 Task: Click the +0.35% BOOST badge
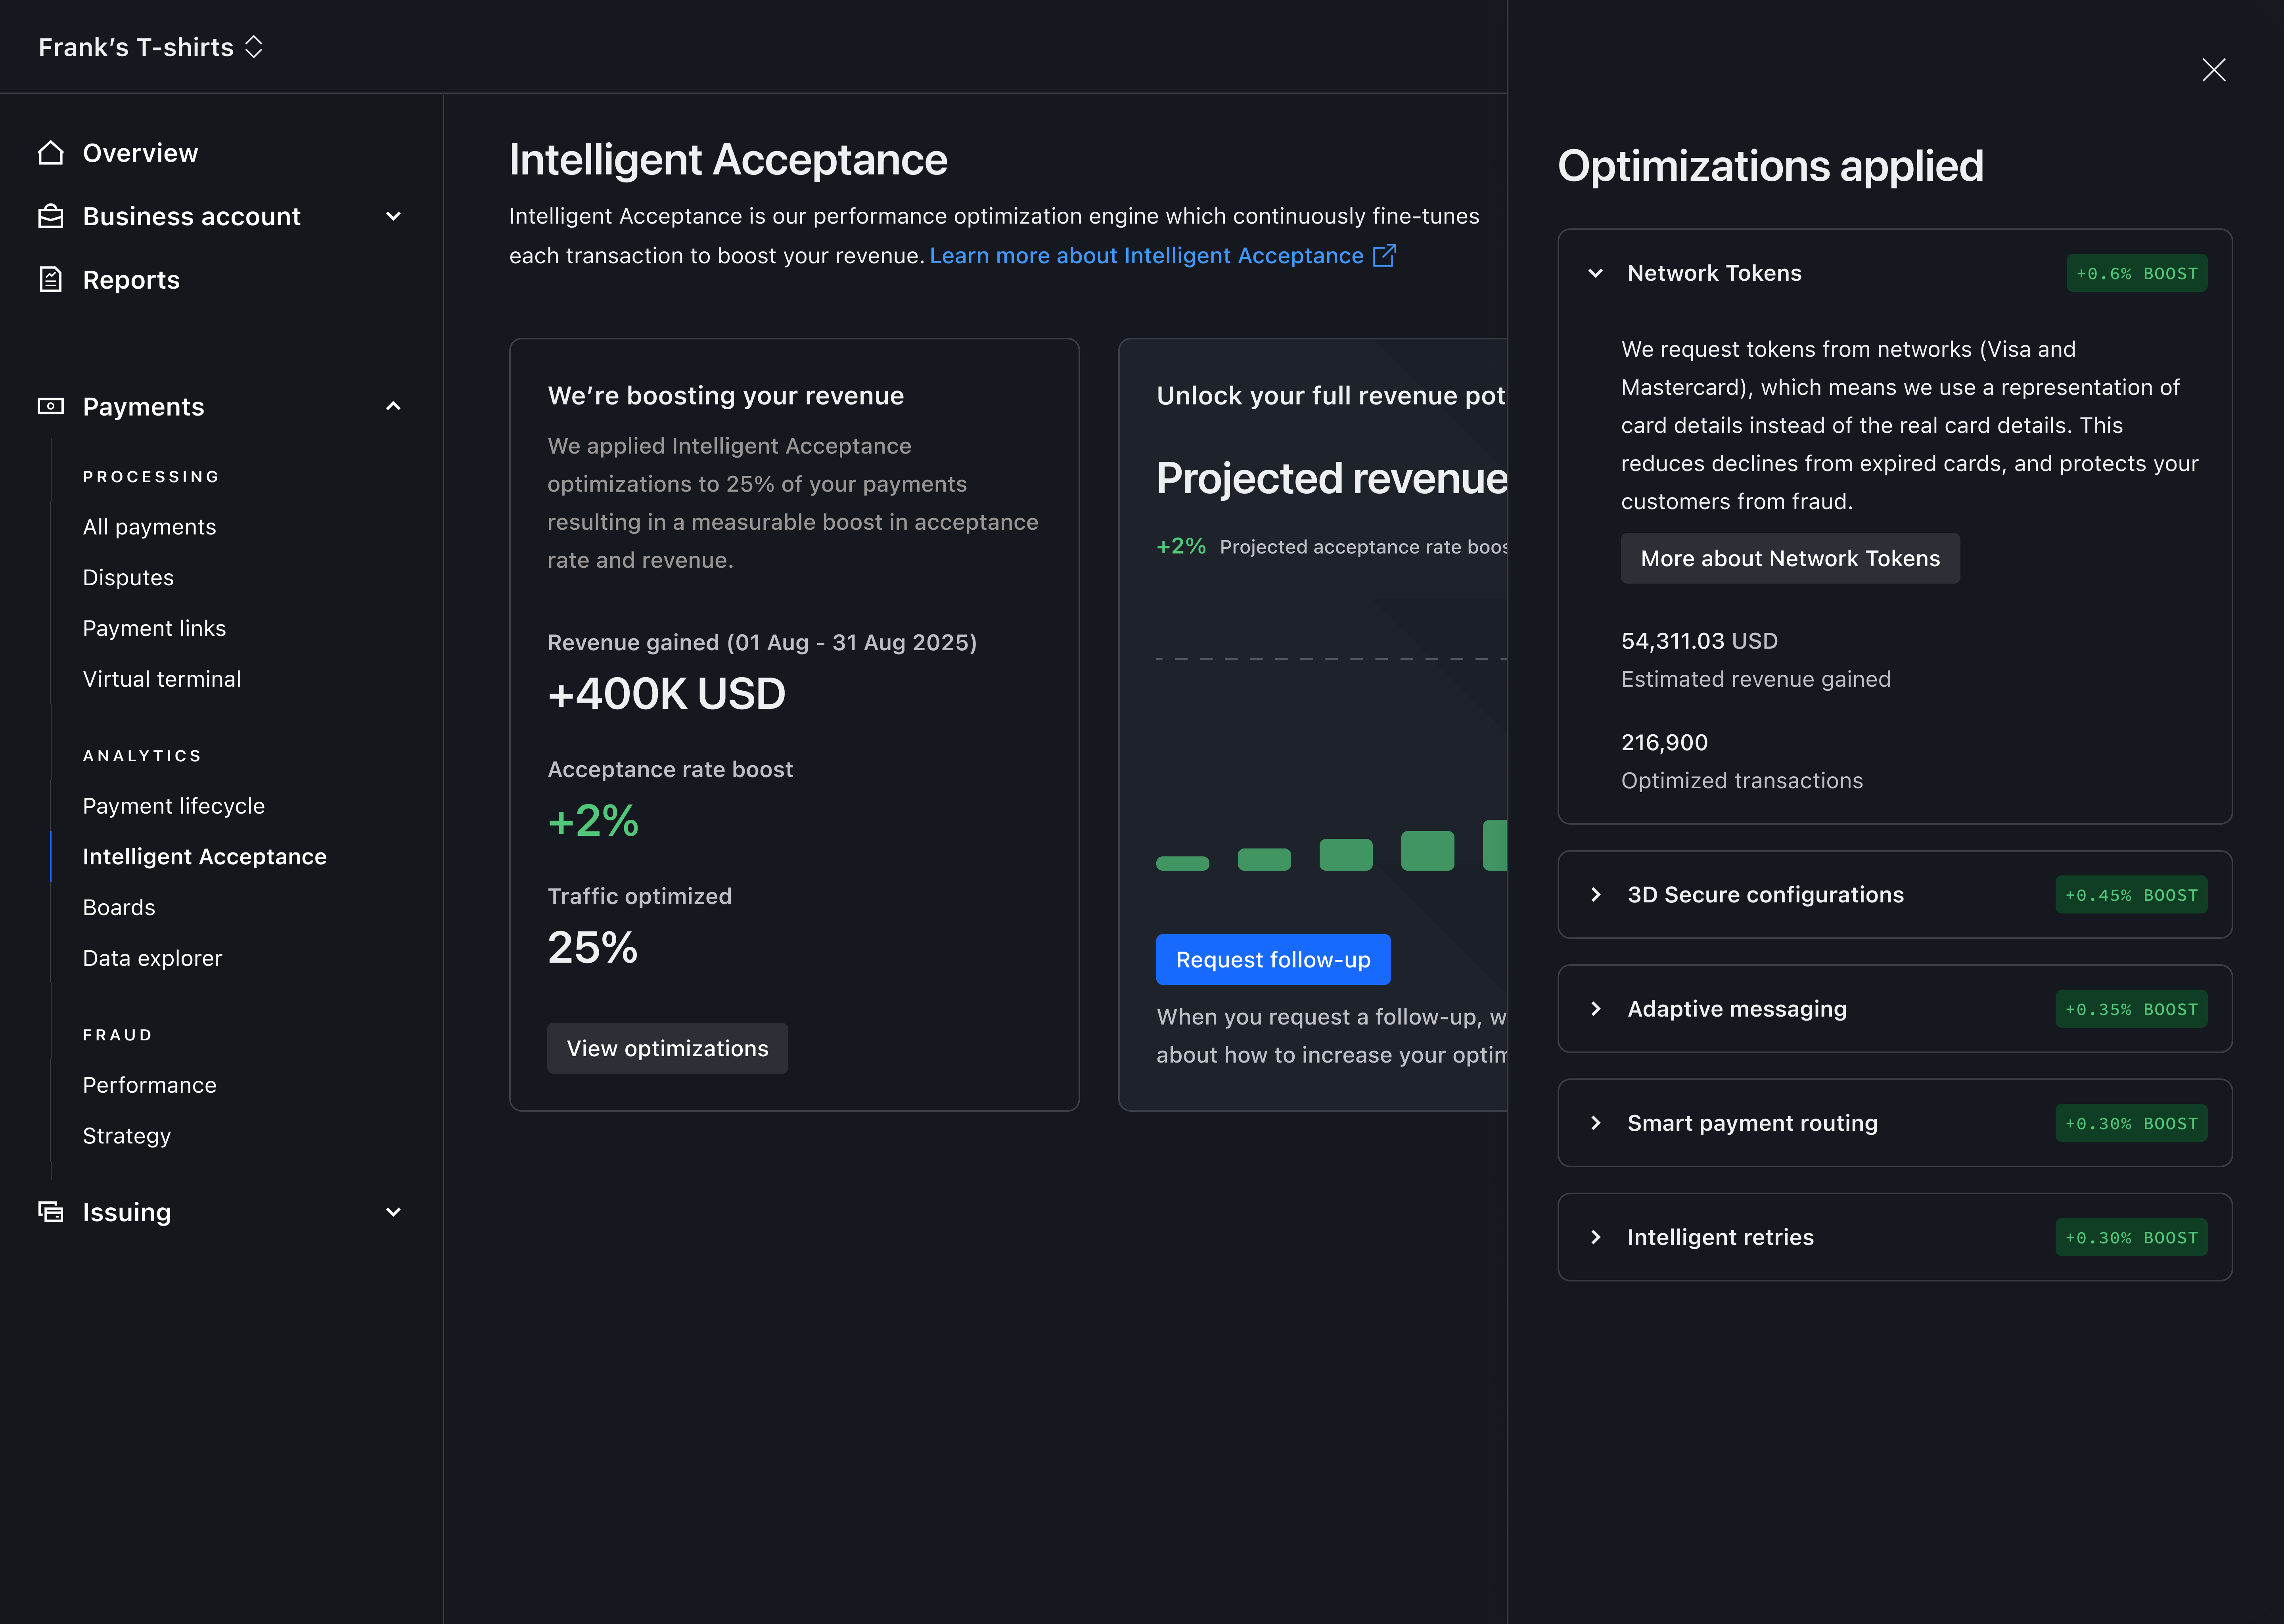[x=2131, y=1009]
